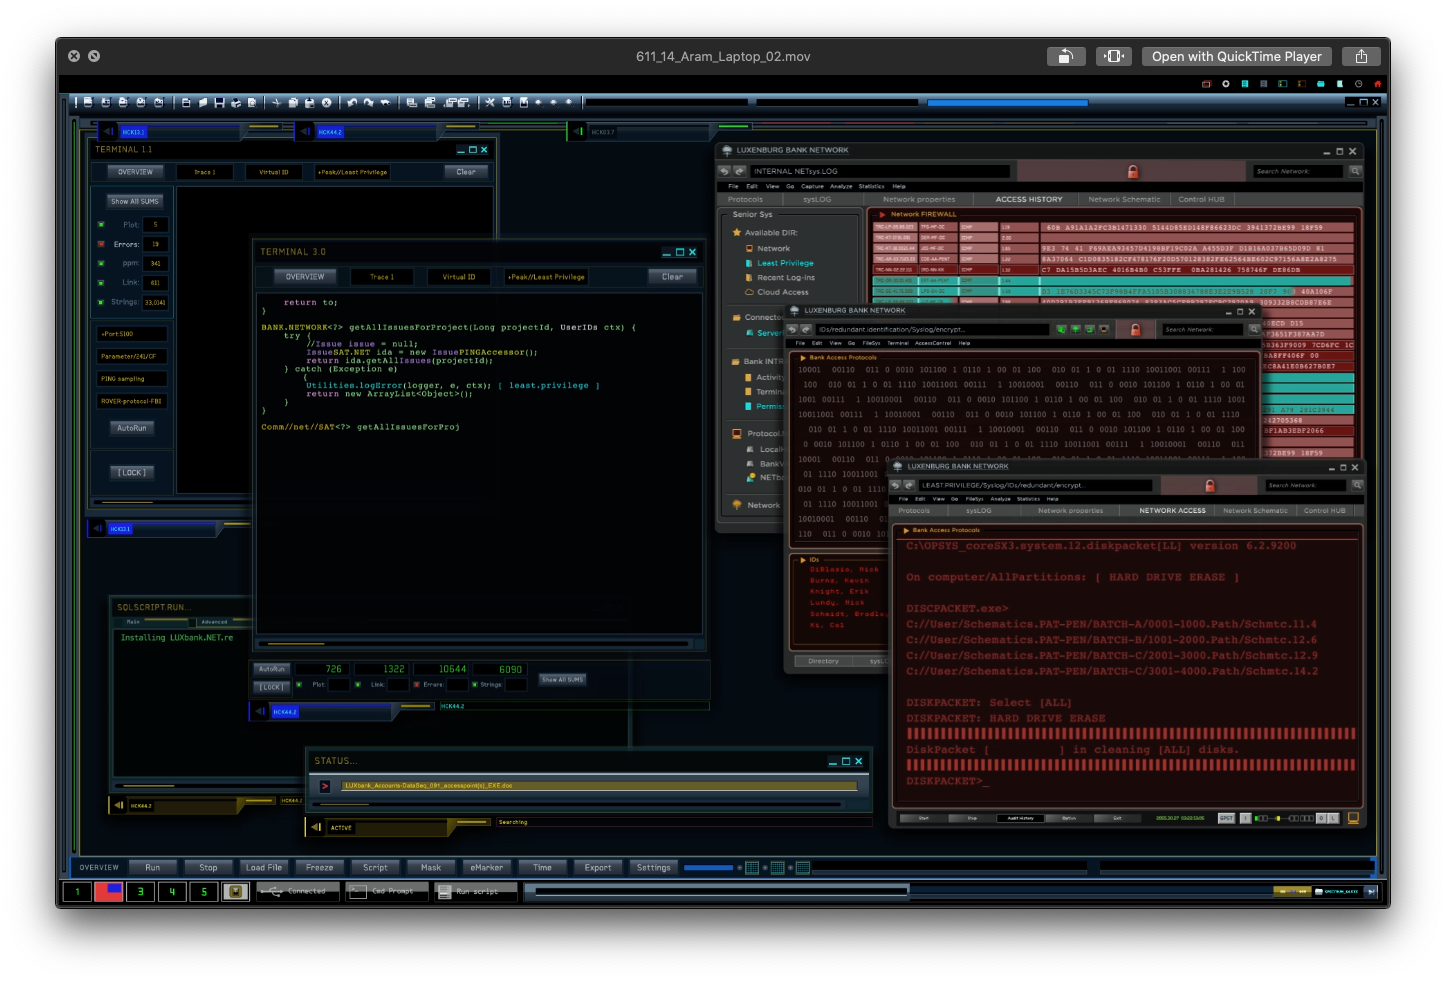1446x982 pixels.
Task: Click Load File in bottom toolbar
Action: point(264,868)
